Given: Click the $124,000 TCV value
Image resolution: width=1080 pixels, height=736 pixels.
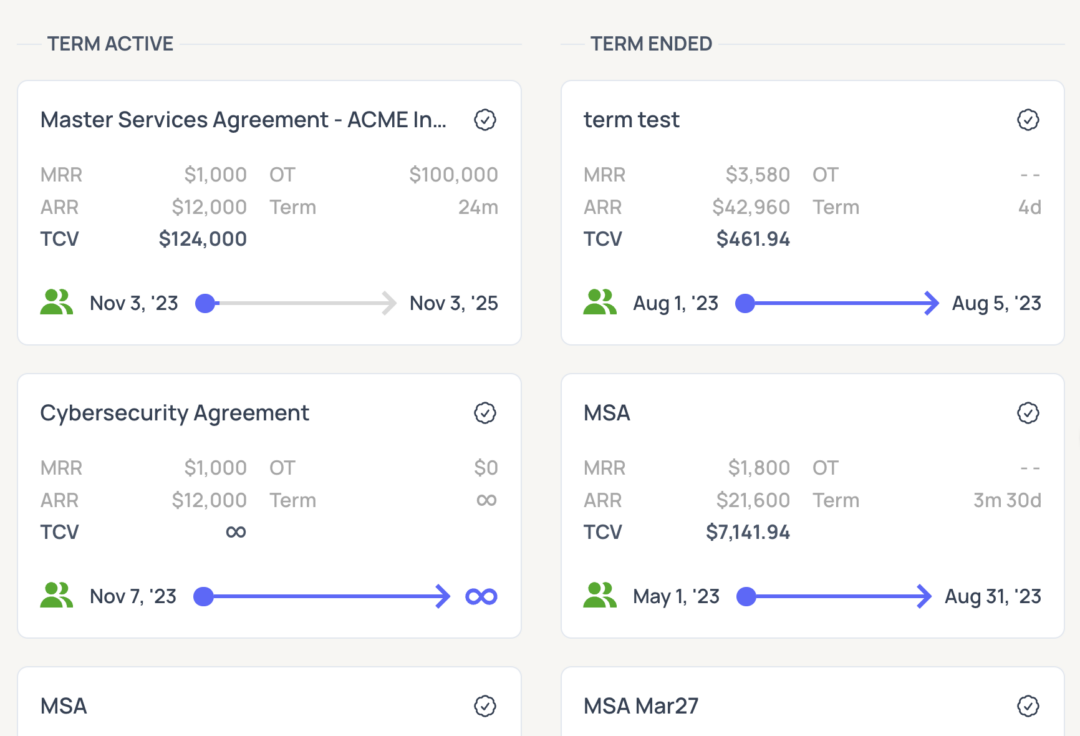Looking at the screenshot, I should point(202,239).
